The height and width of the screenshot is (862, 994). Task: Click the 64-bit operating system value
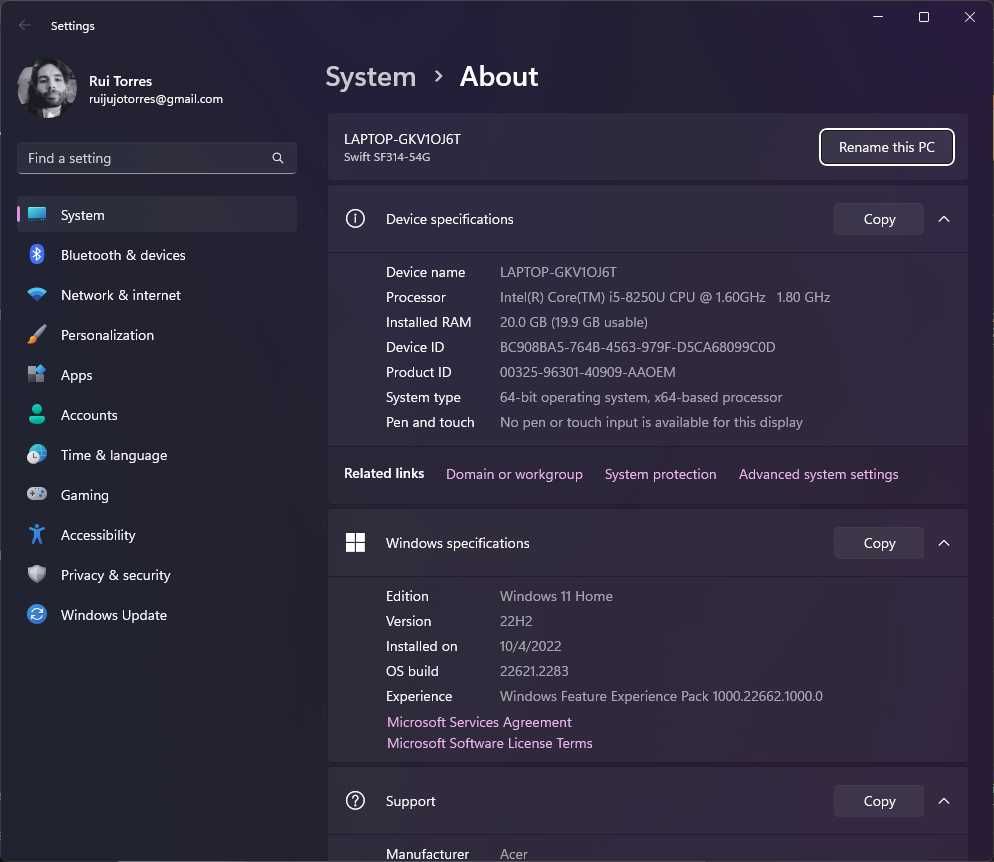[x=640, y=397]
